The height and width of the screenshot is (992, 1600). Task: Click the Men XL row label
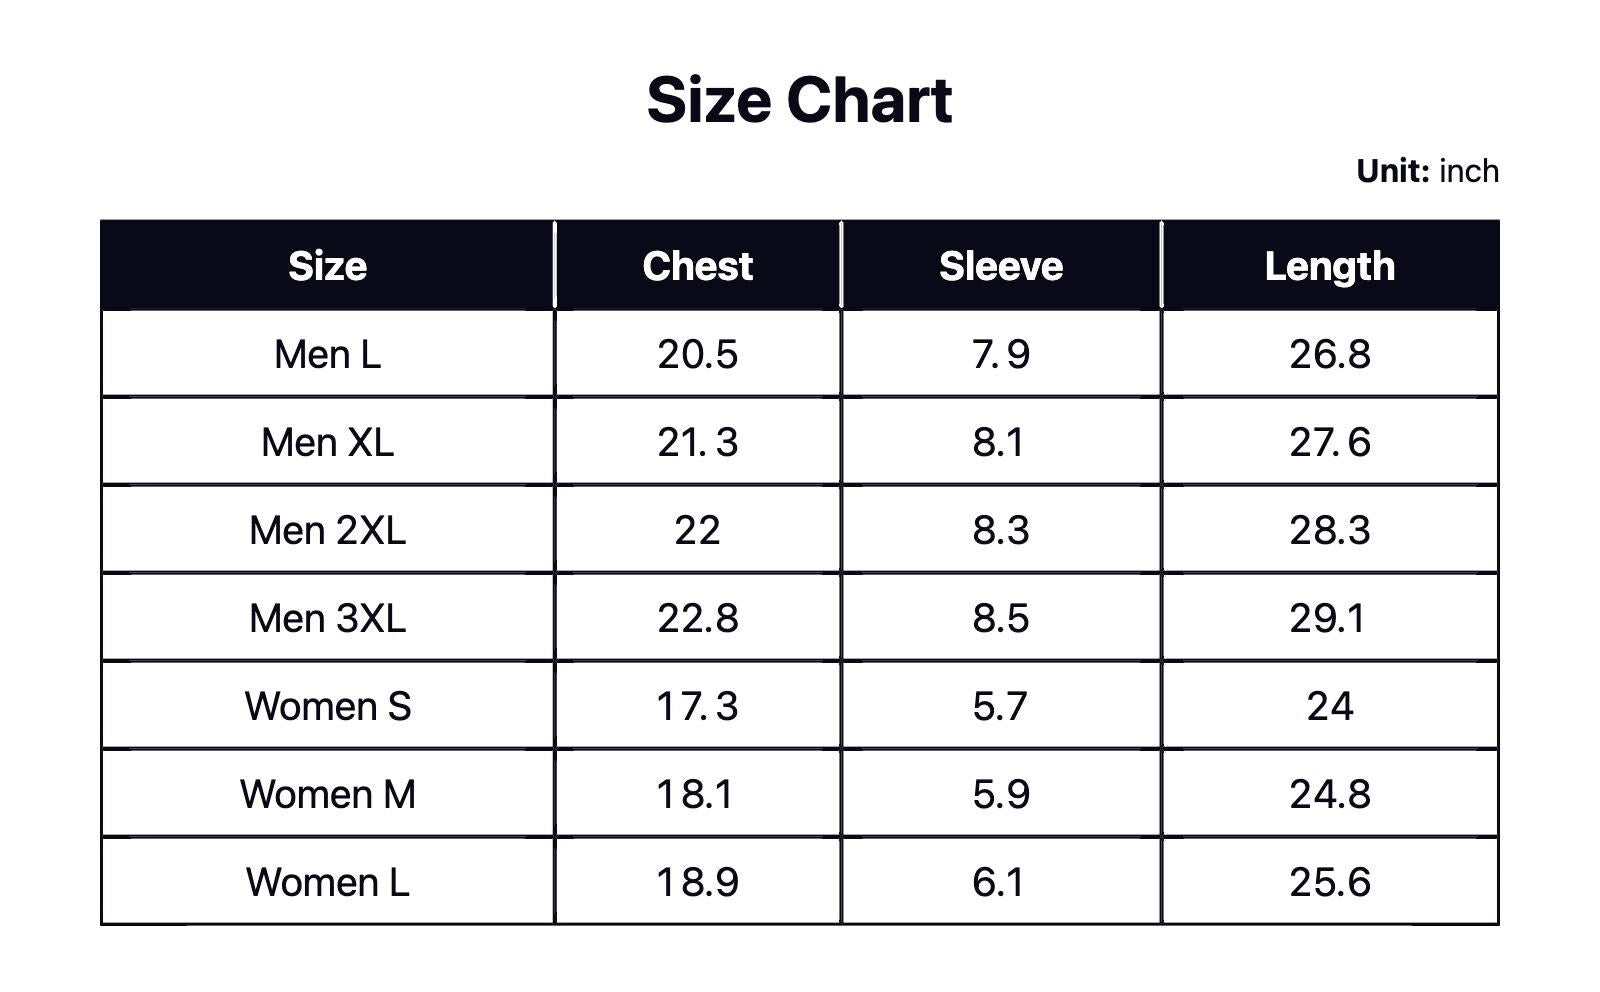pos(327,442)
